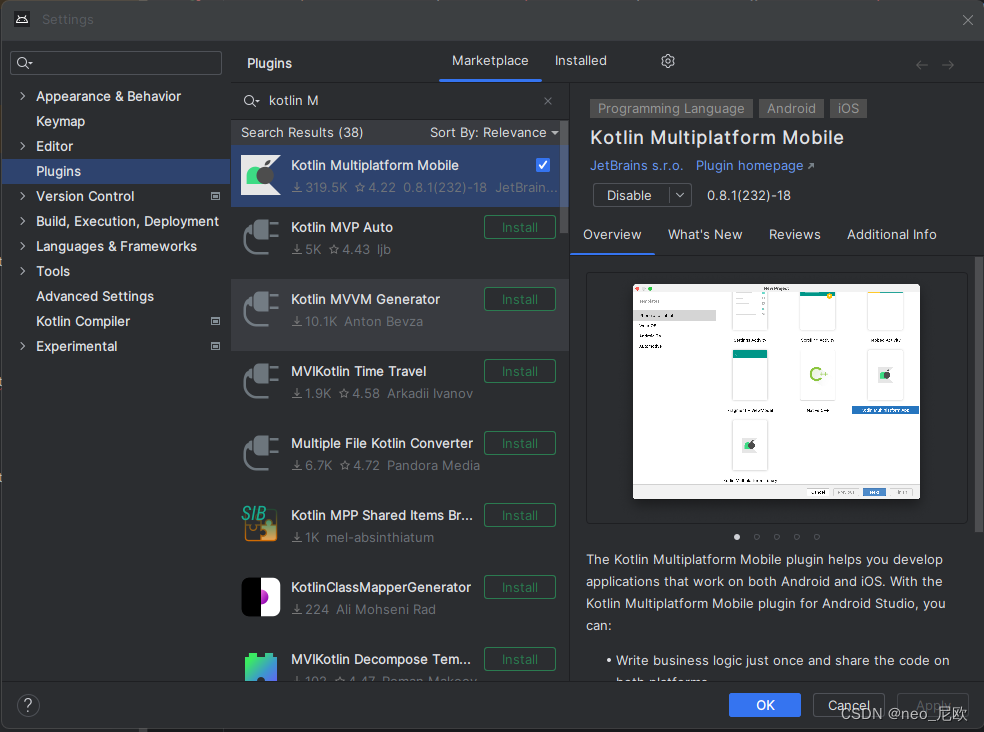Install the KotlinClassMapperGenerator plugin
The width and height of the screenshot is (984, 732).
coord(520,587)
